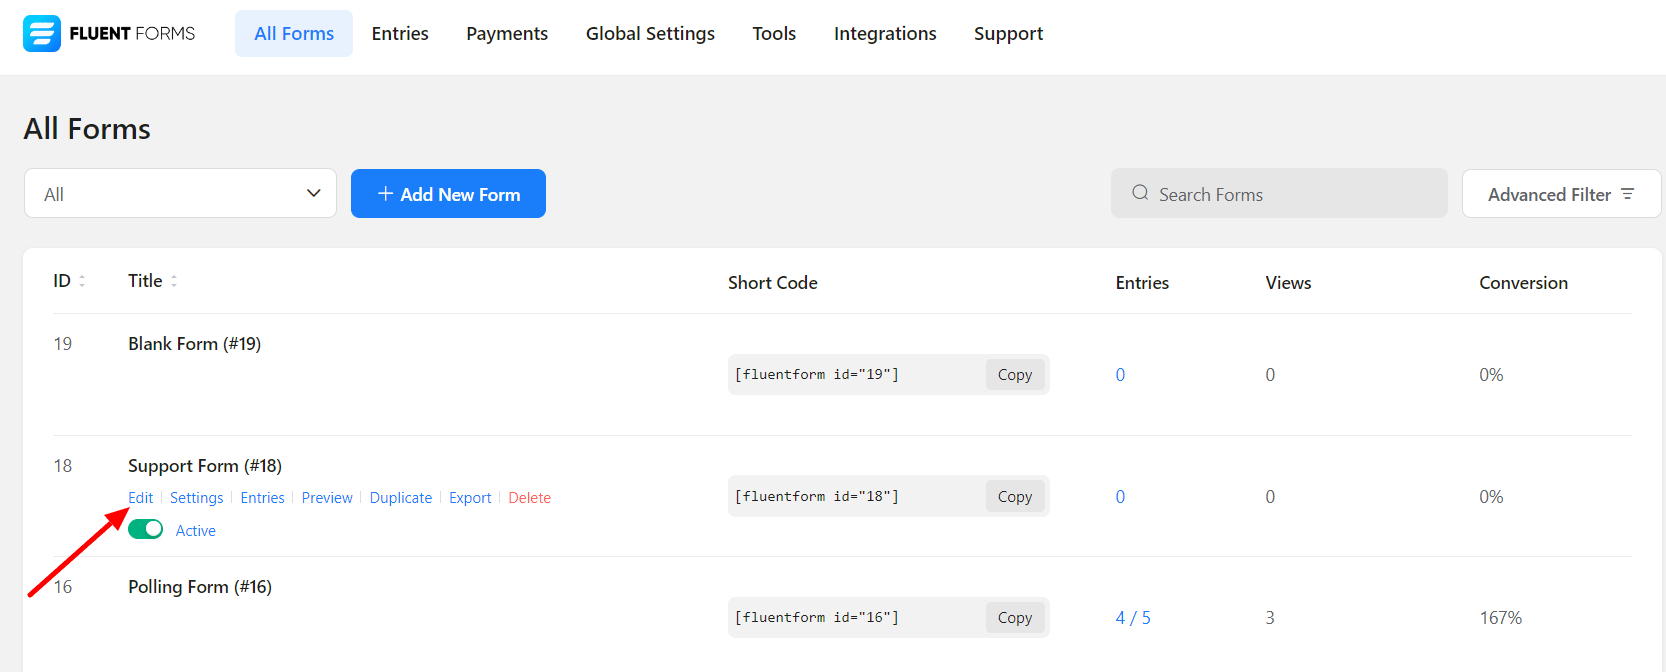Duplicate the Support Form
The image size is (1666, 672).
(401, 498)
